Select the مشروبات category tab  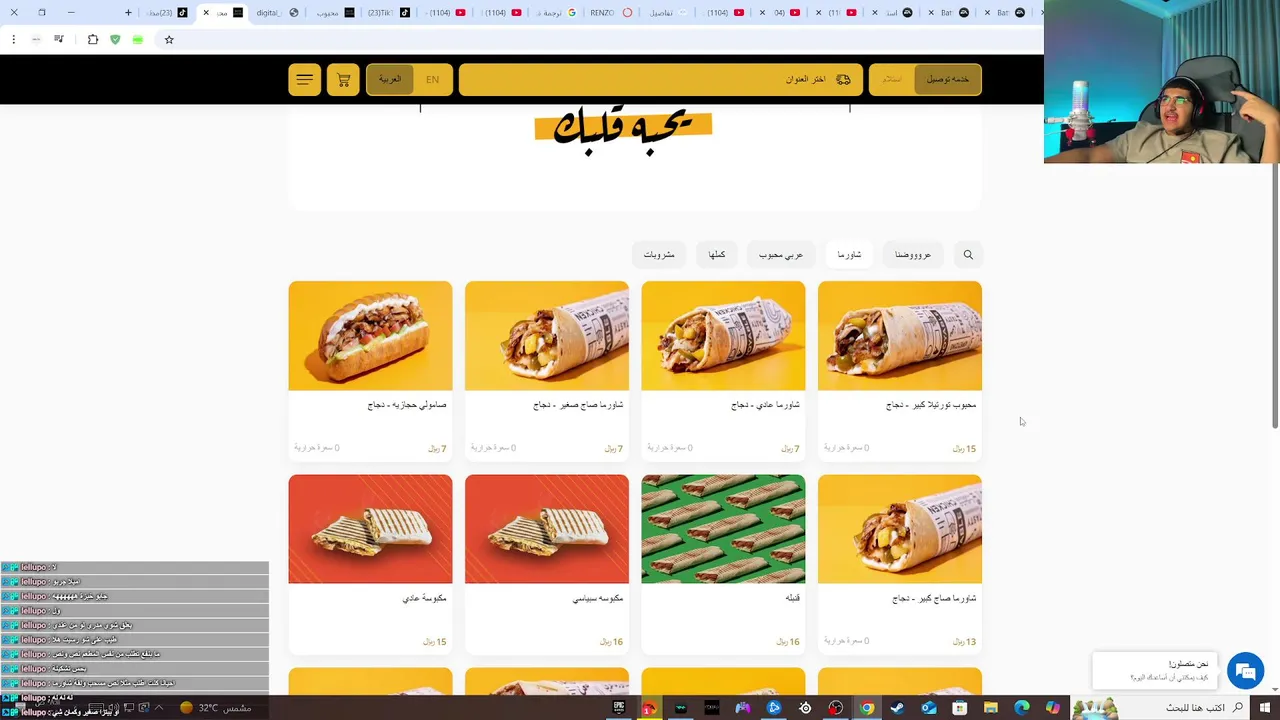(x=659, y=255)
